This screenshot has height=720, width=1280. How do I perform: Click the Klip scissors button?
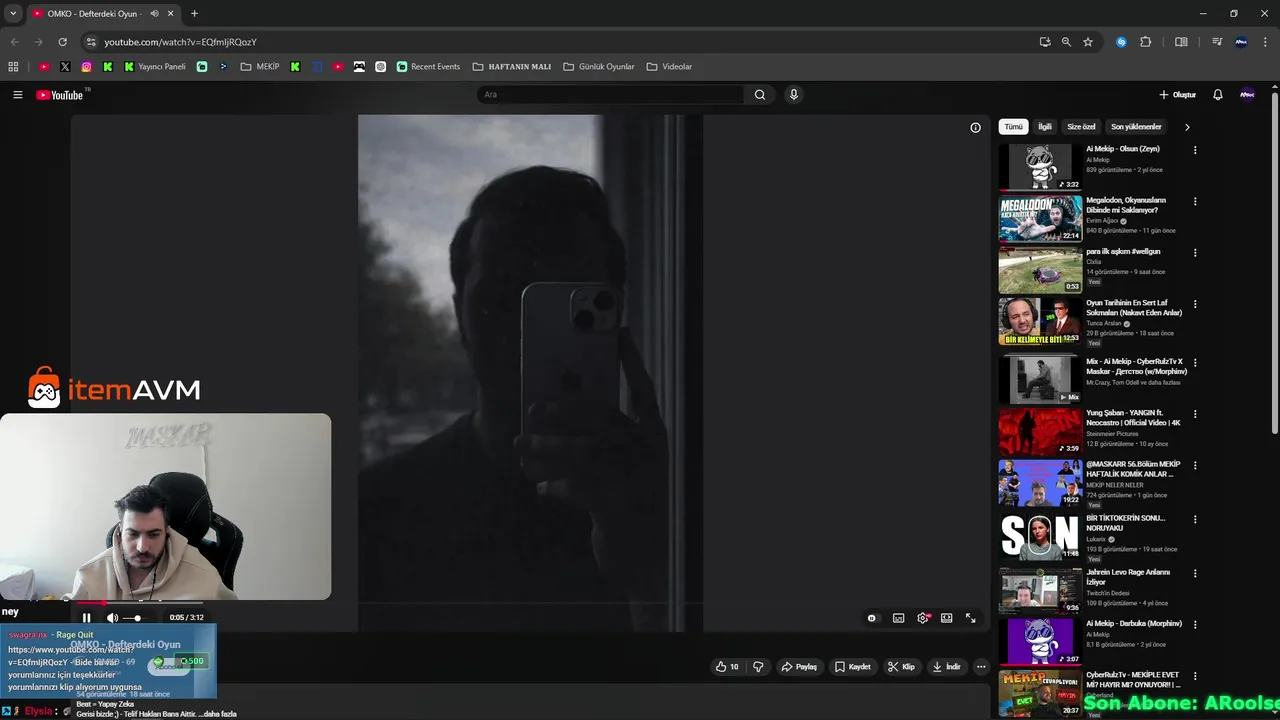pyautogui.click(x=901, y=667)
